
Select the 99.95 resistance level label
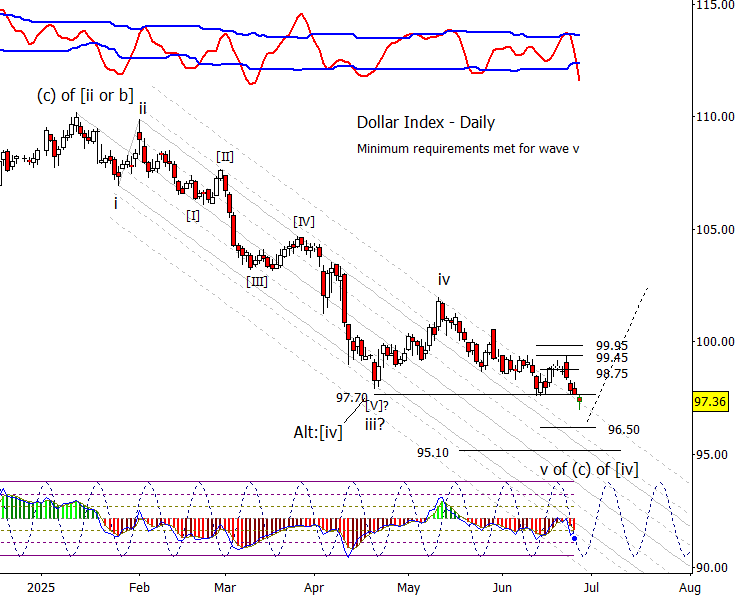tap(612, 346)
